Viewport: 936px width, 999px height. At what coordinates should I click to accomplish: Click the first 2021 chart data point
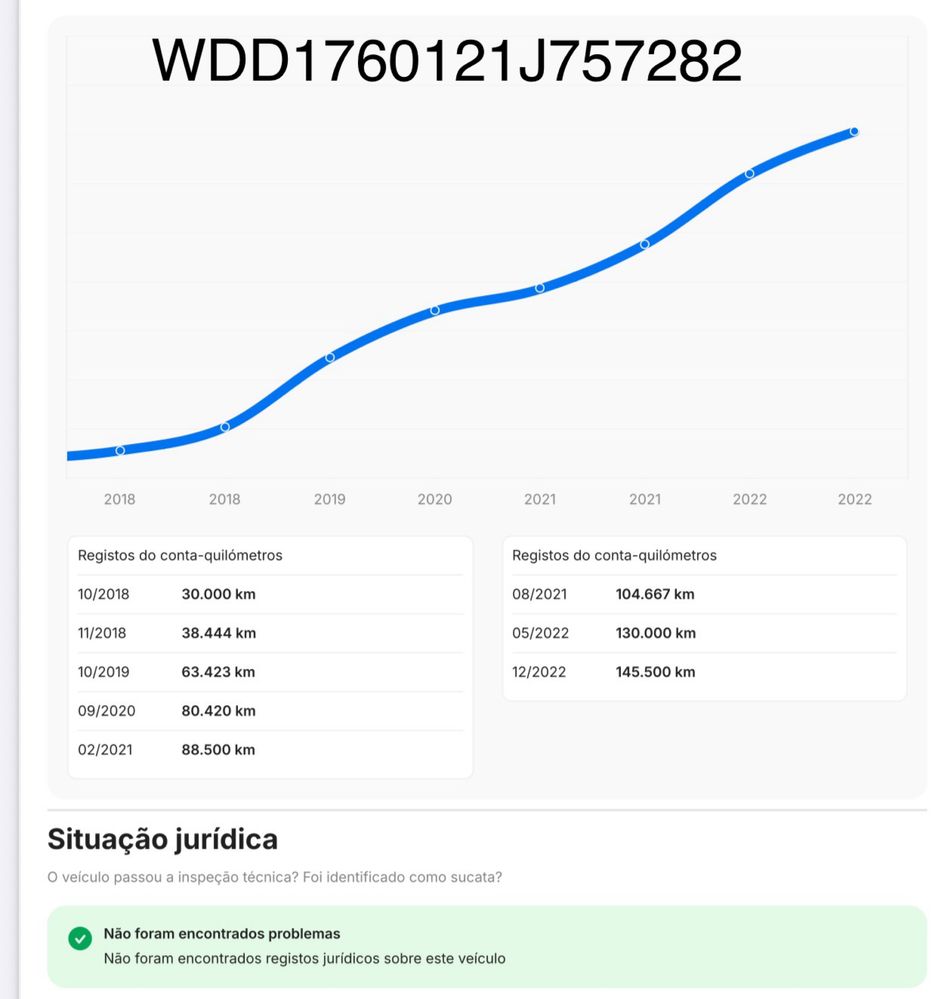[540, 288]
